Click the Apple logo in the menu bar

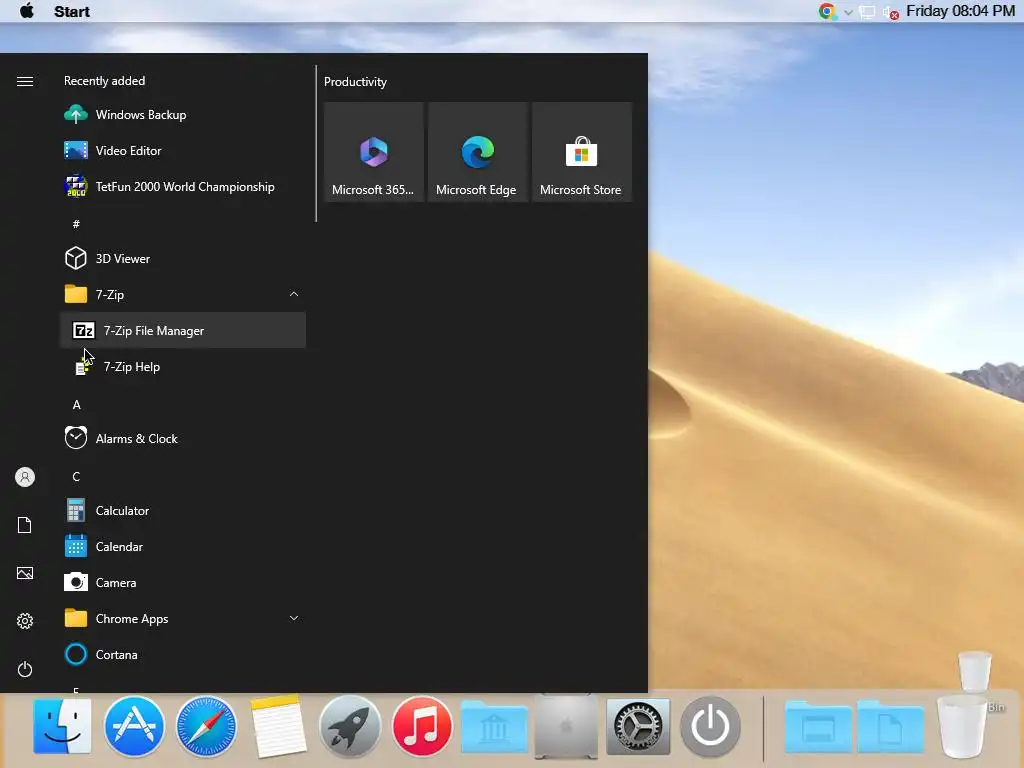point(27,11)
